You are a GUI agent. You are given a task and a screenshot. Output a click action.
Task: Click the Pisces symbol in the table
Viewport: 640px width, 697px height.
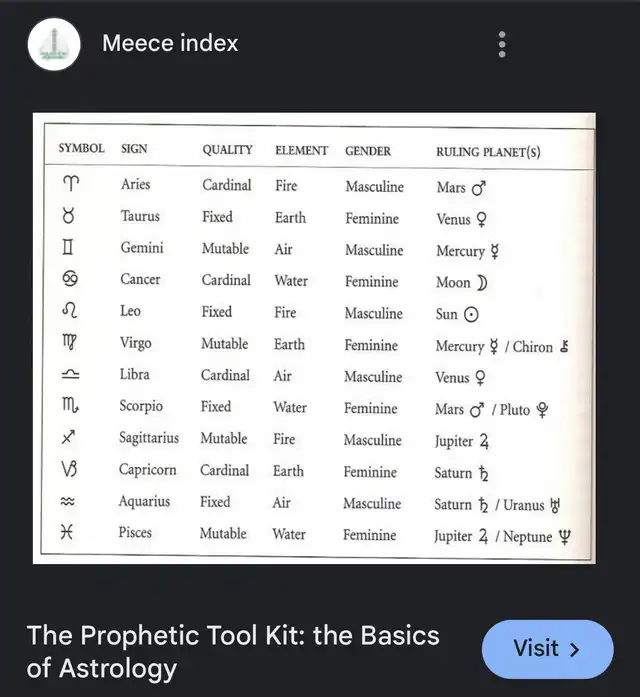66,531
